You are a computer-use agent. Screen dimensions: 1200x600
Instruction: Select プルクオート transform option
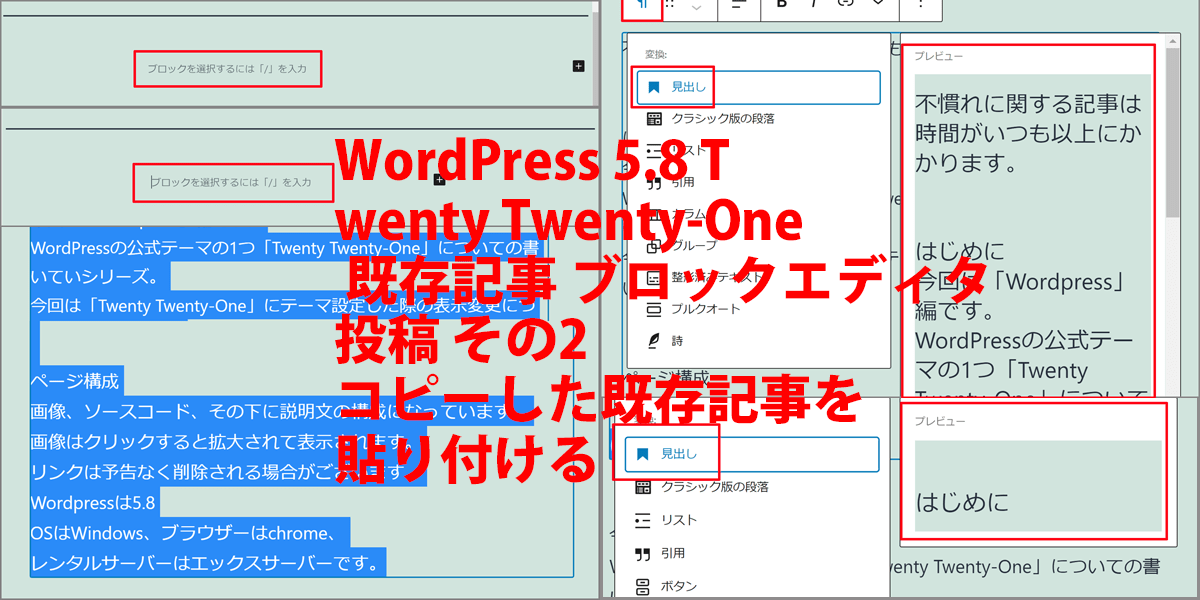pos(705,308)
